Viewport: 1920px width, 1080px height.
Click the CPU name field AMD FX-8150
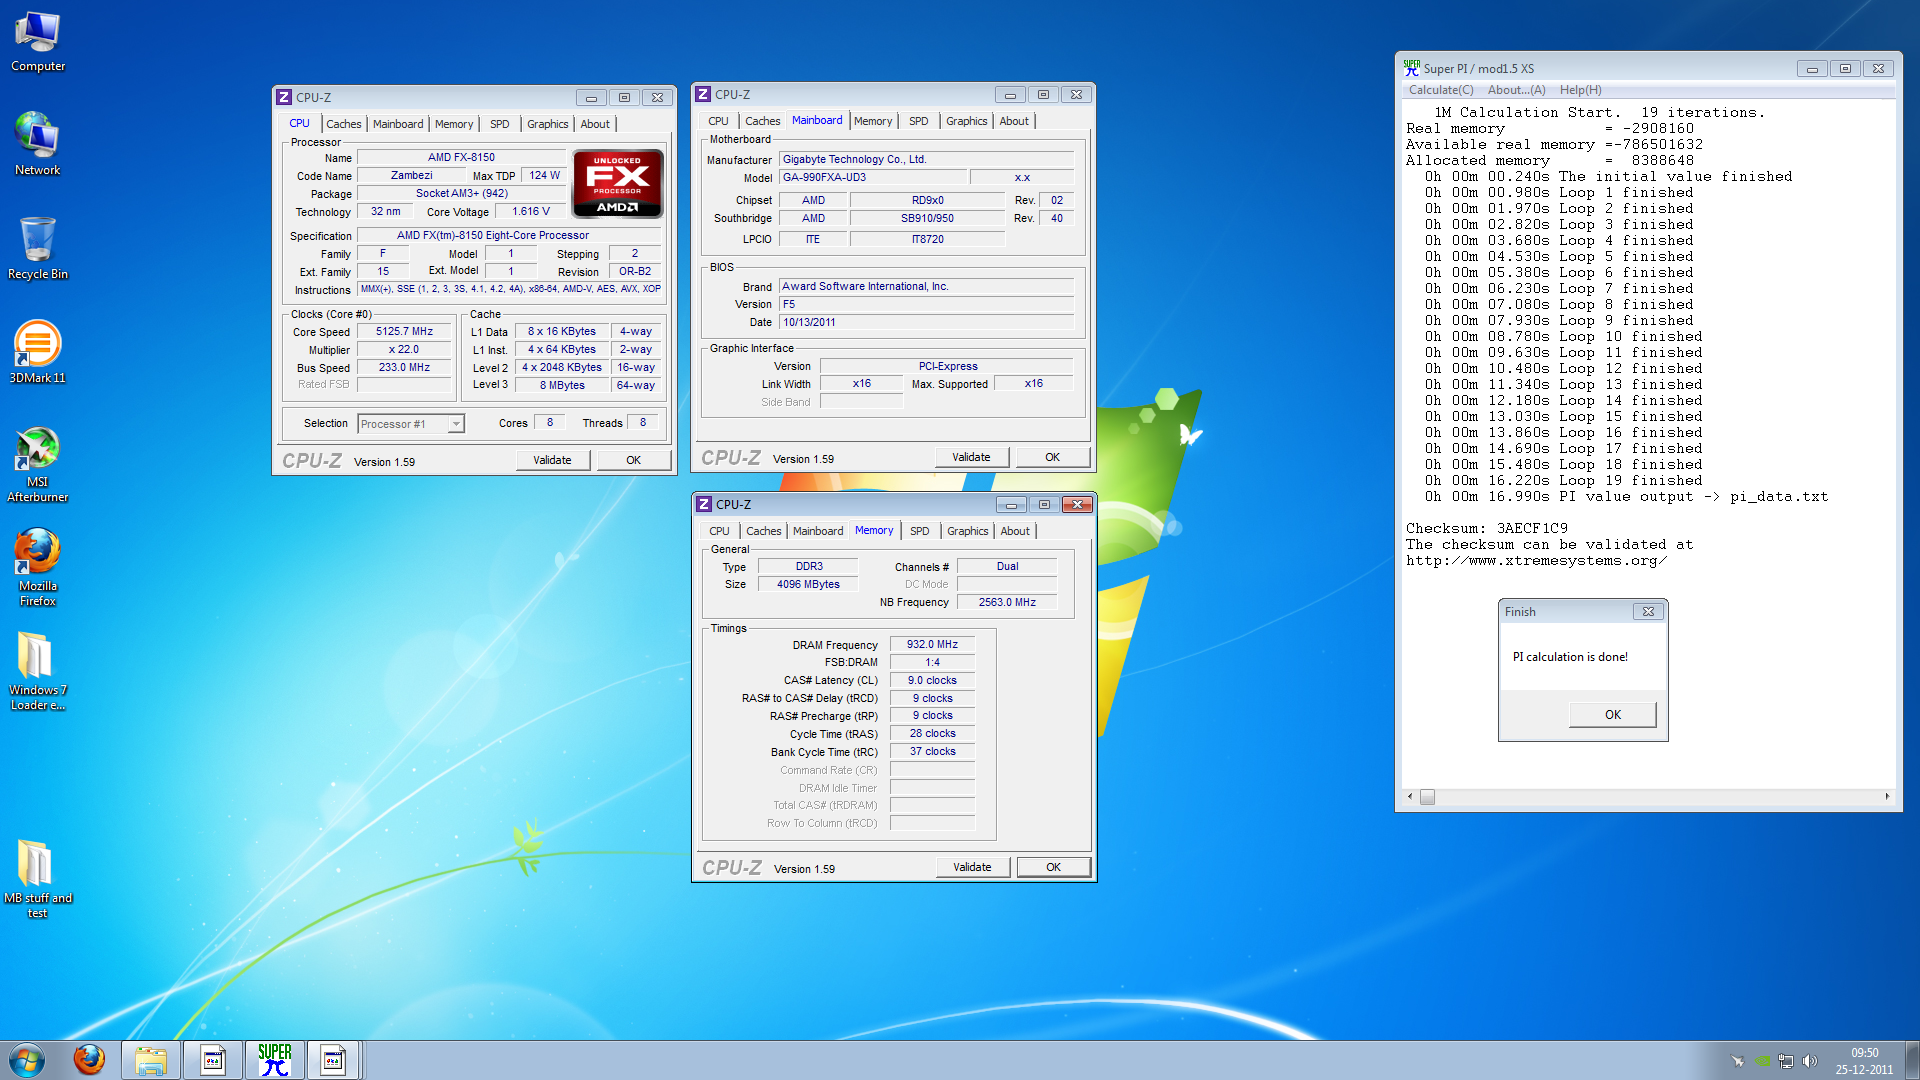(461, 157)
